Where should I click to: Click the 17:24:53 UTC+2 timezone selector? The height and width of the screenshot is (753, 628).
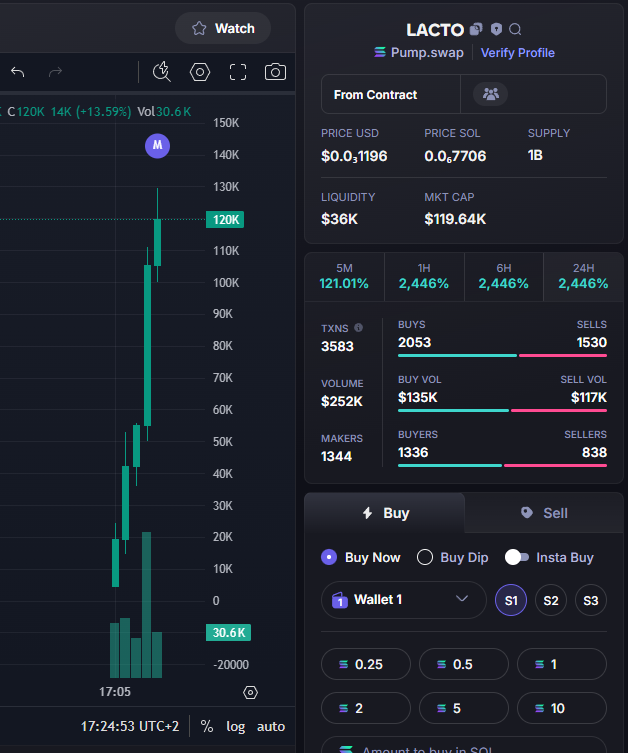(130, 726)
